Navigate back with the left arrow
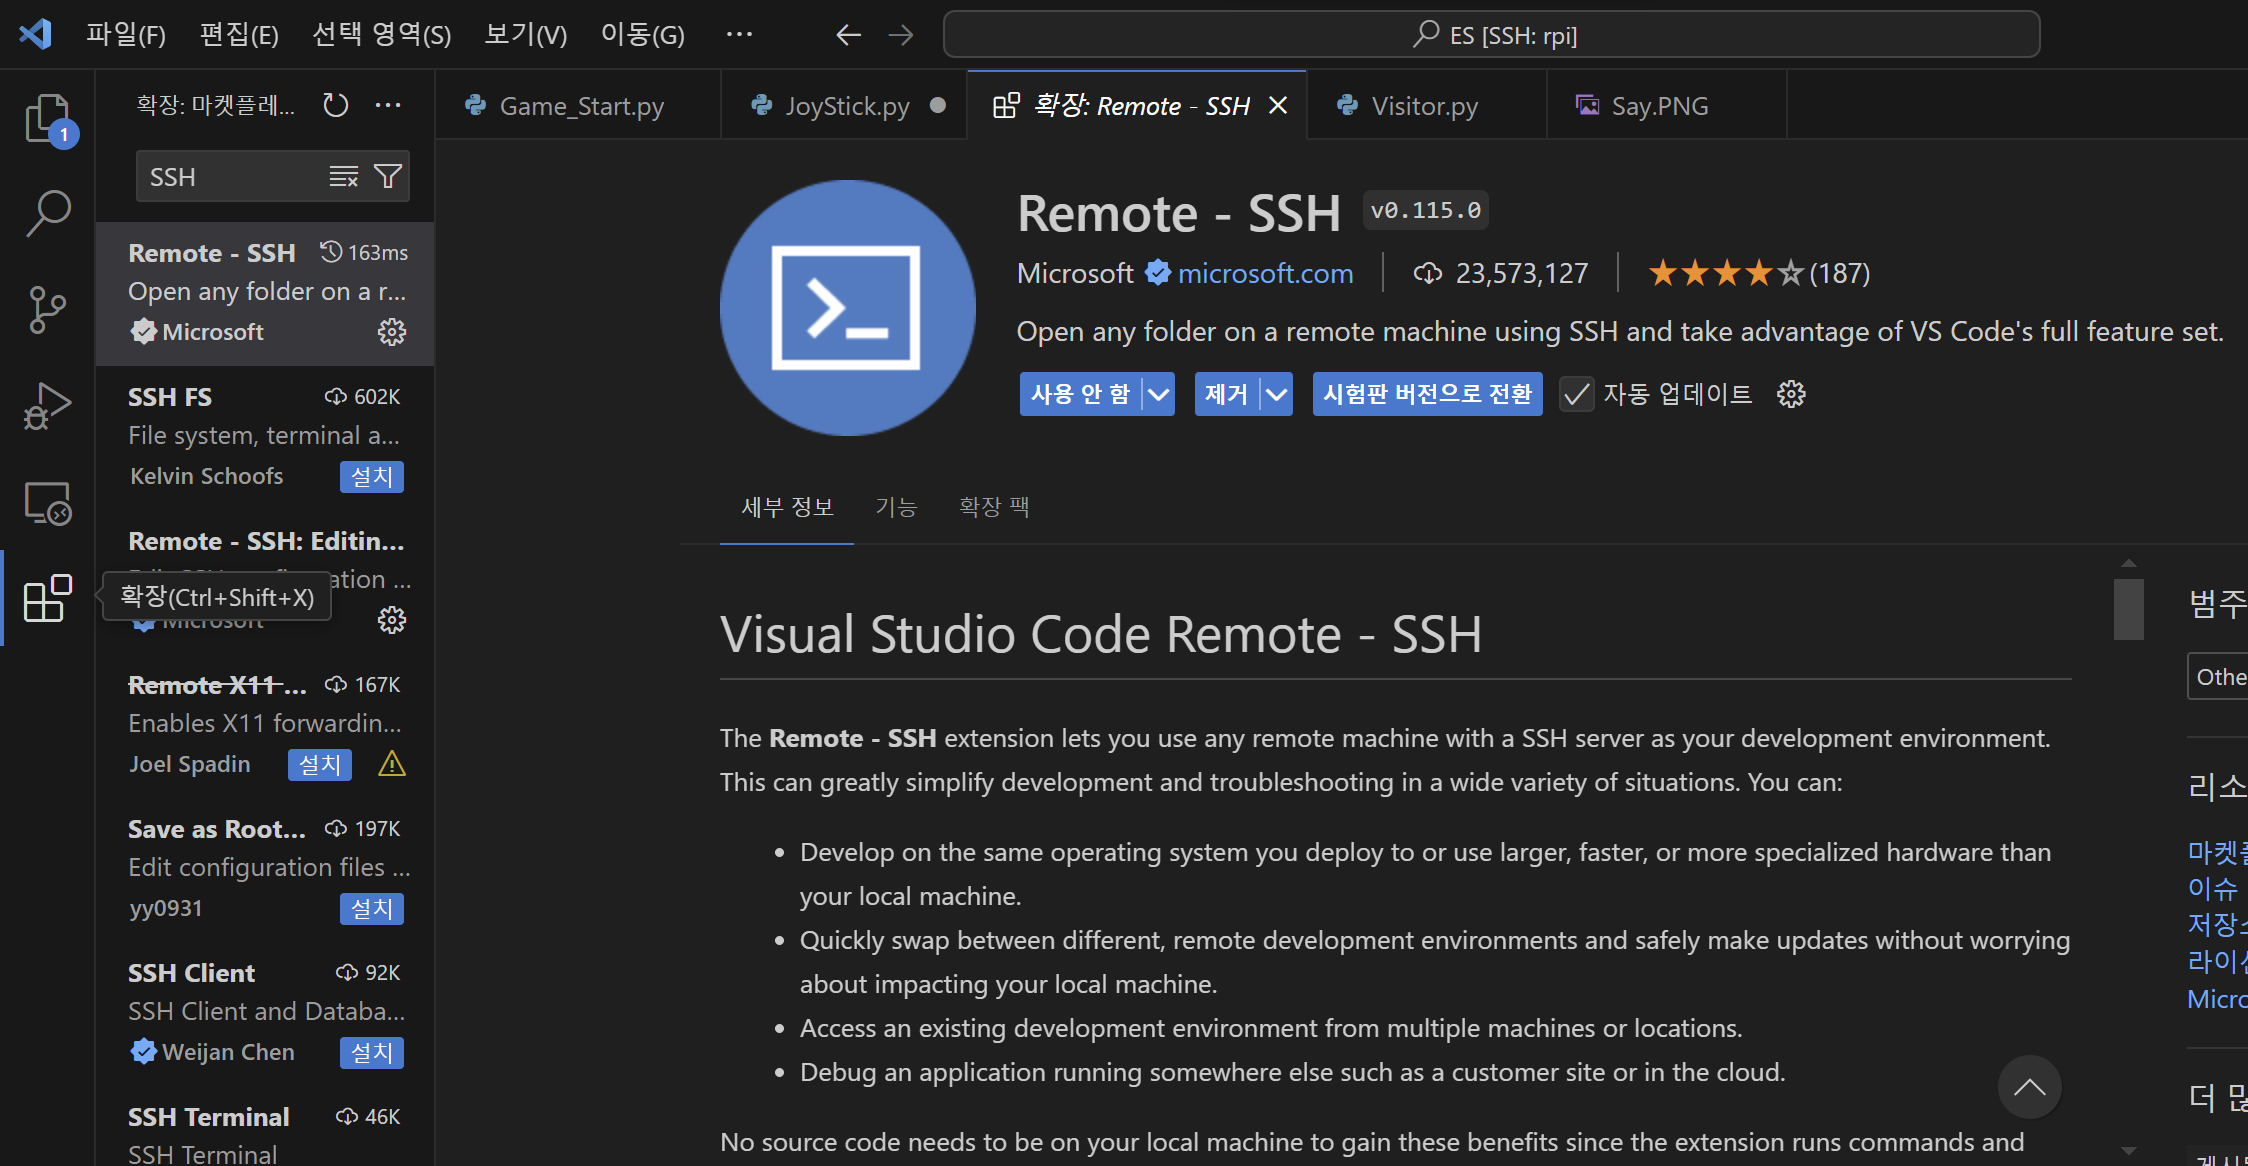The image size is (2248, 1166). point(848,35)
